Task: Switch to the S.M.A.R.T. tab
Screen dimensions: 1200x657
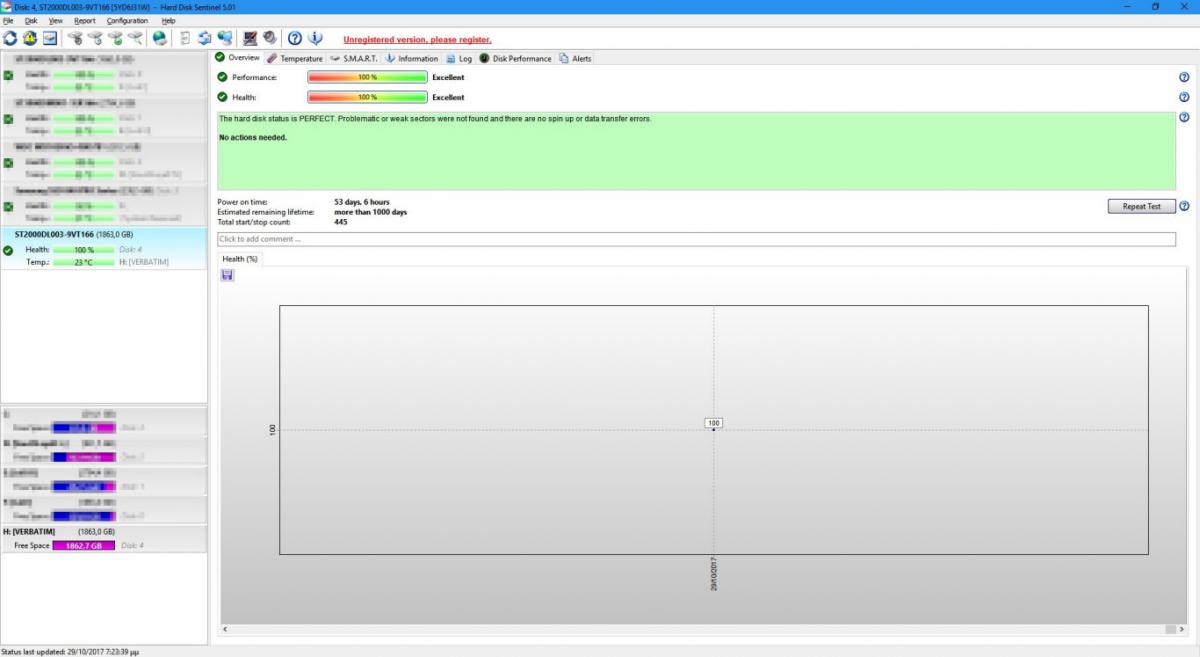Action: pos(354,58)
